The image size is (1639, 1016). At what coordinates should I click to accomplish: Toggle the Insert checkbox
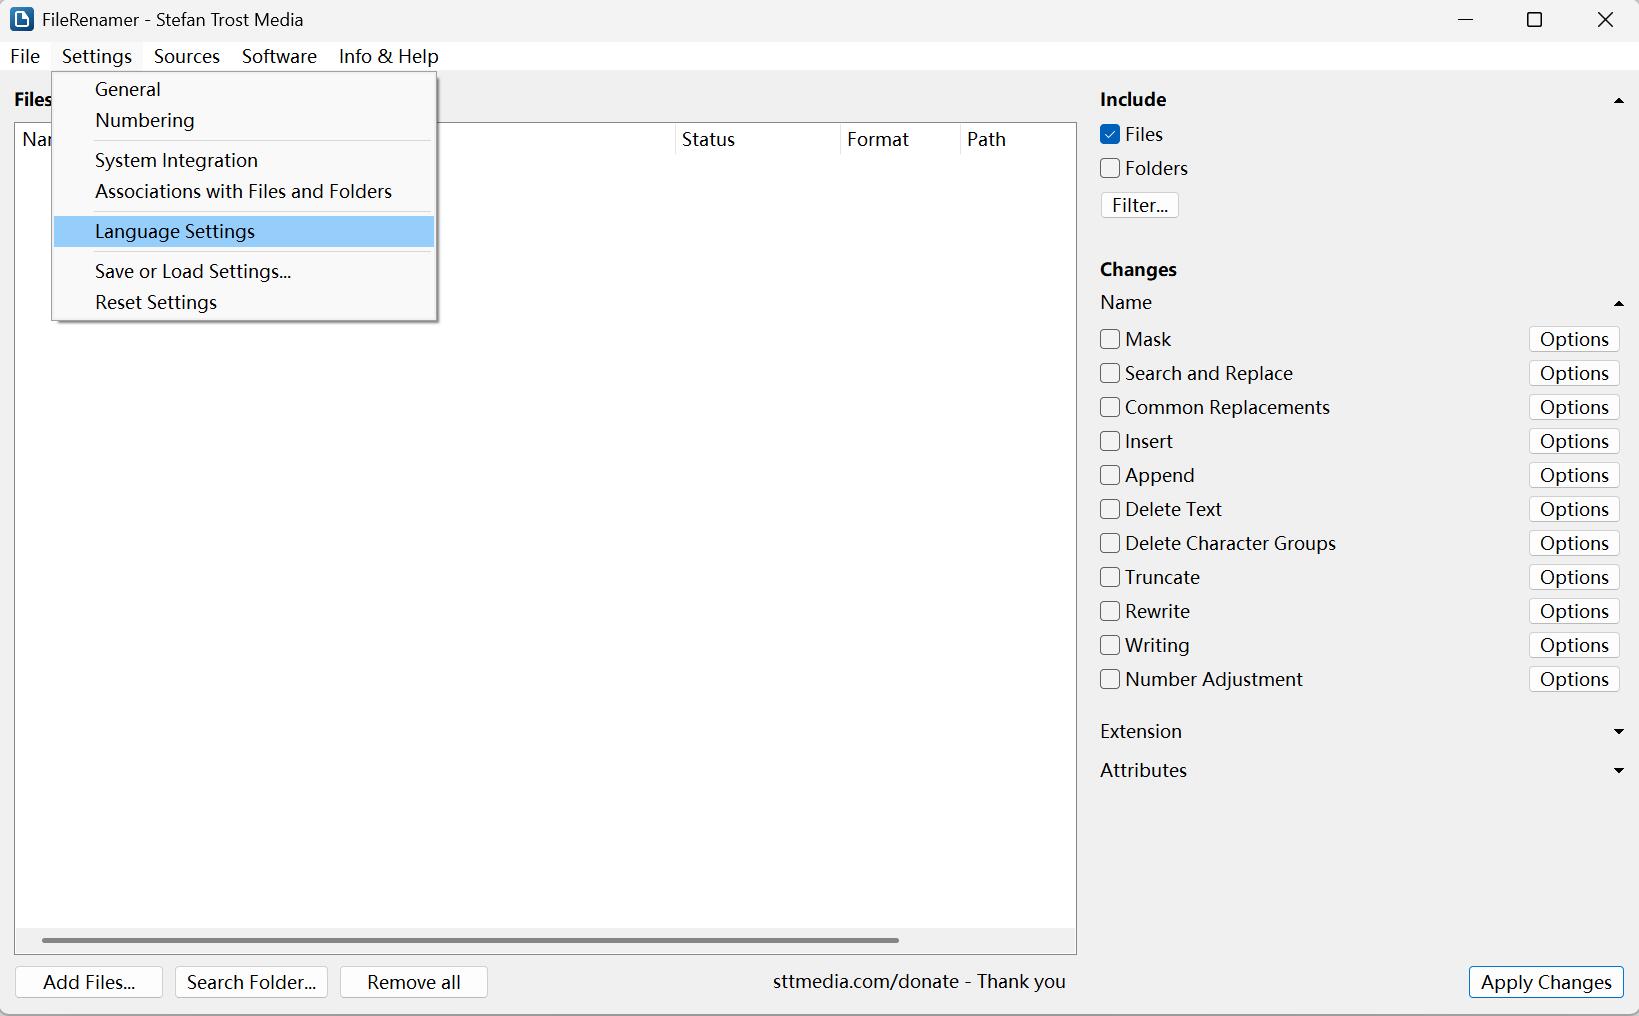point(1110,441)
